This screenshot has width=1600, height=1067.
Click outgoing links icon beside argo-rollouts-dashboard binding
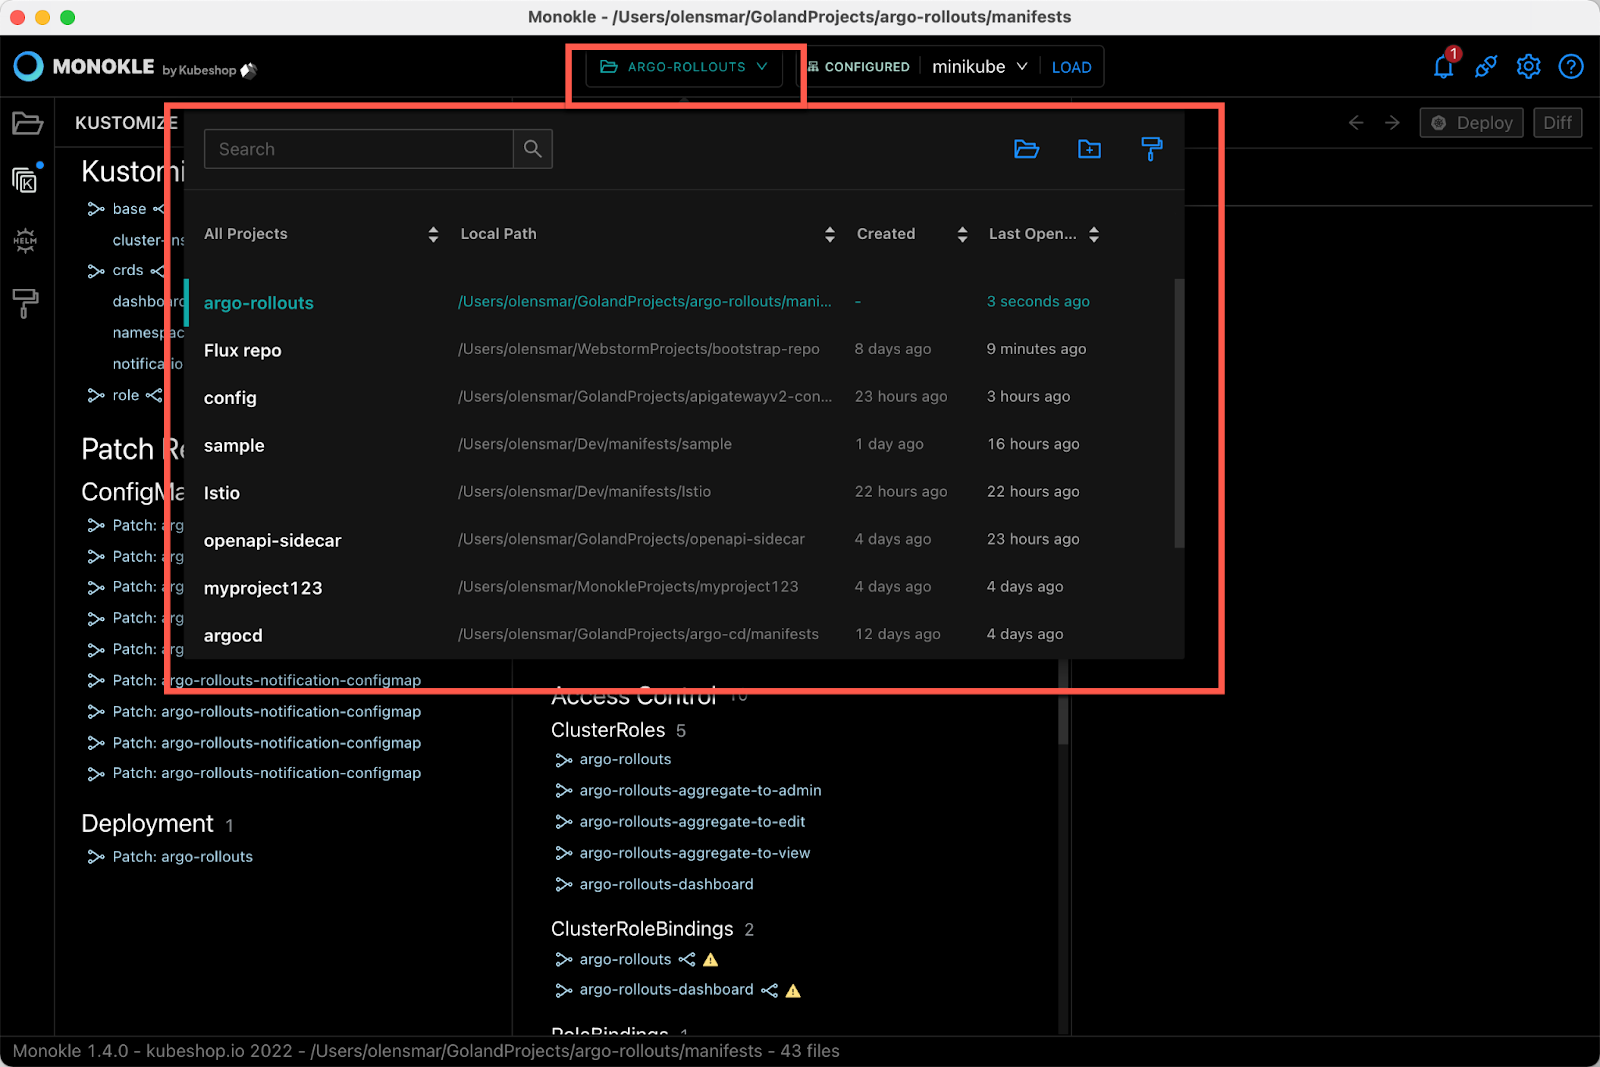click(x=769, y=991)
